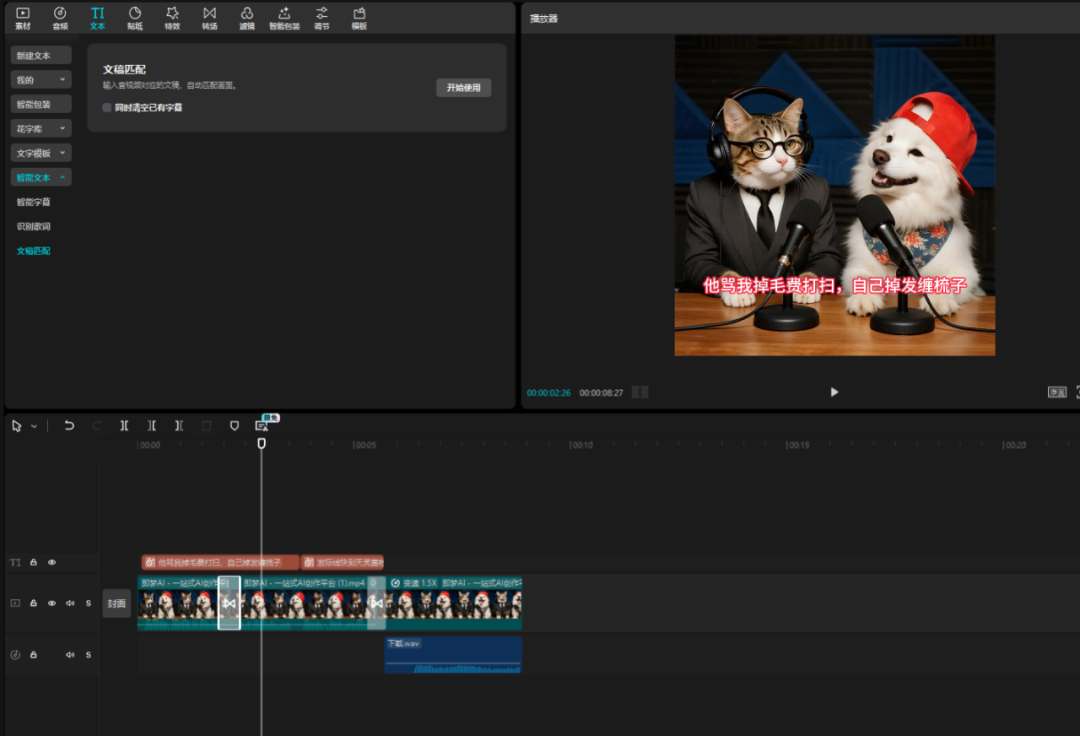Lock the text subtitle track

tap(33, 562)
